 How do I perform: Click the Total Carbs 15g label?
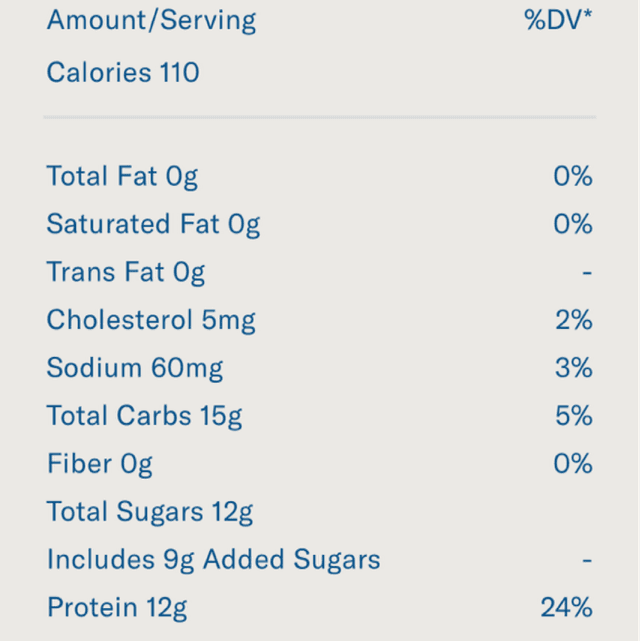point(144,416)
